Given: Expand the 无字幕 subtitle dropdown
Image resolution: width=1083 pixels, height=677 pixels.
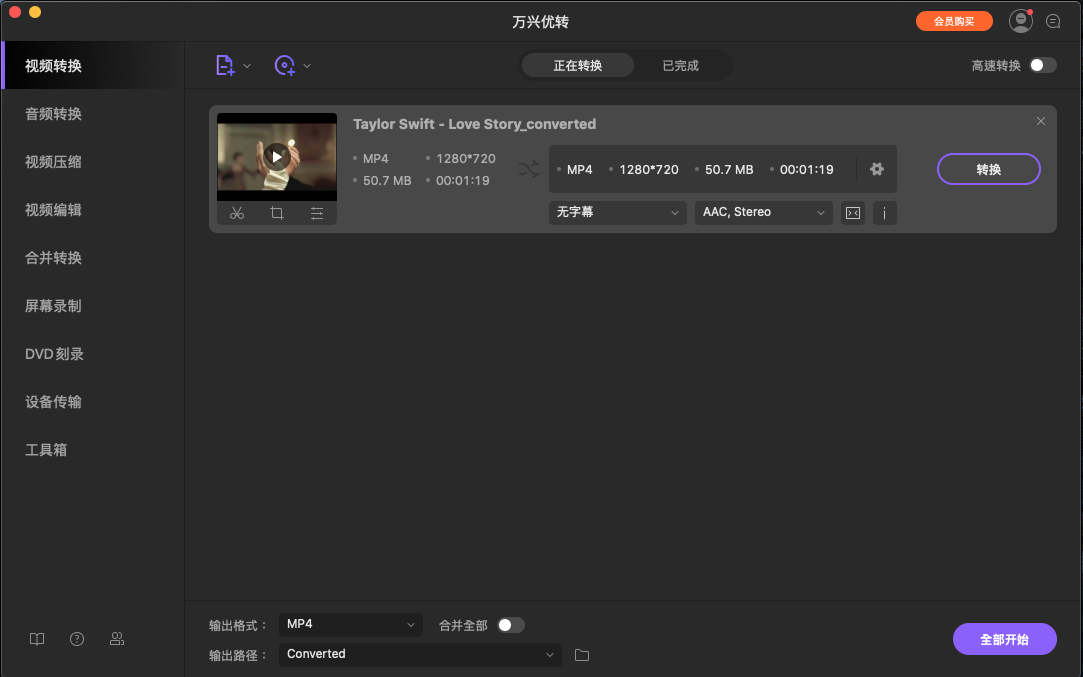Looking at the screenshot, I should tap(617, 212).
